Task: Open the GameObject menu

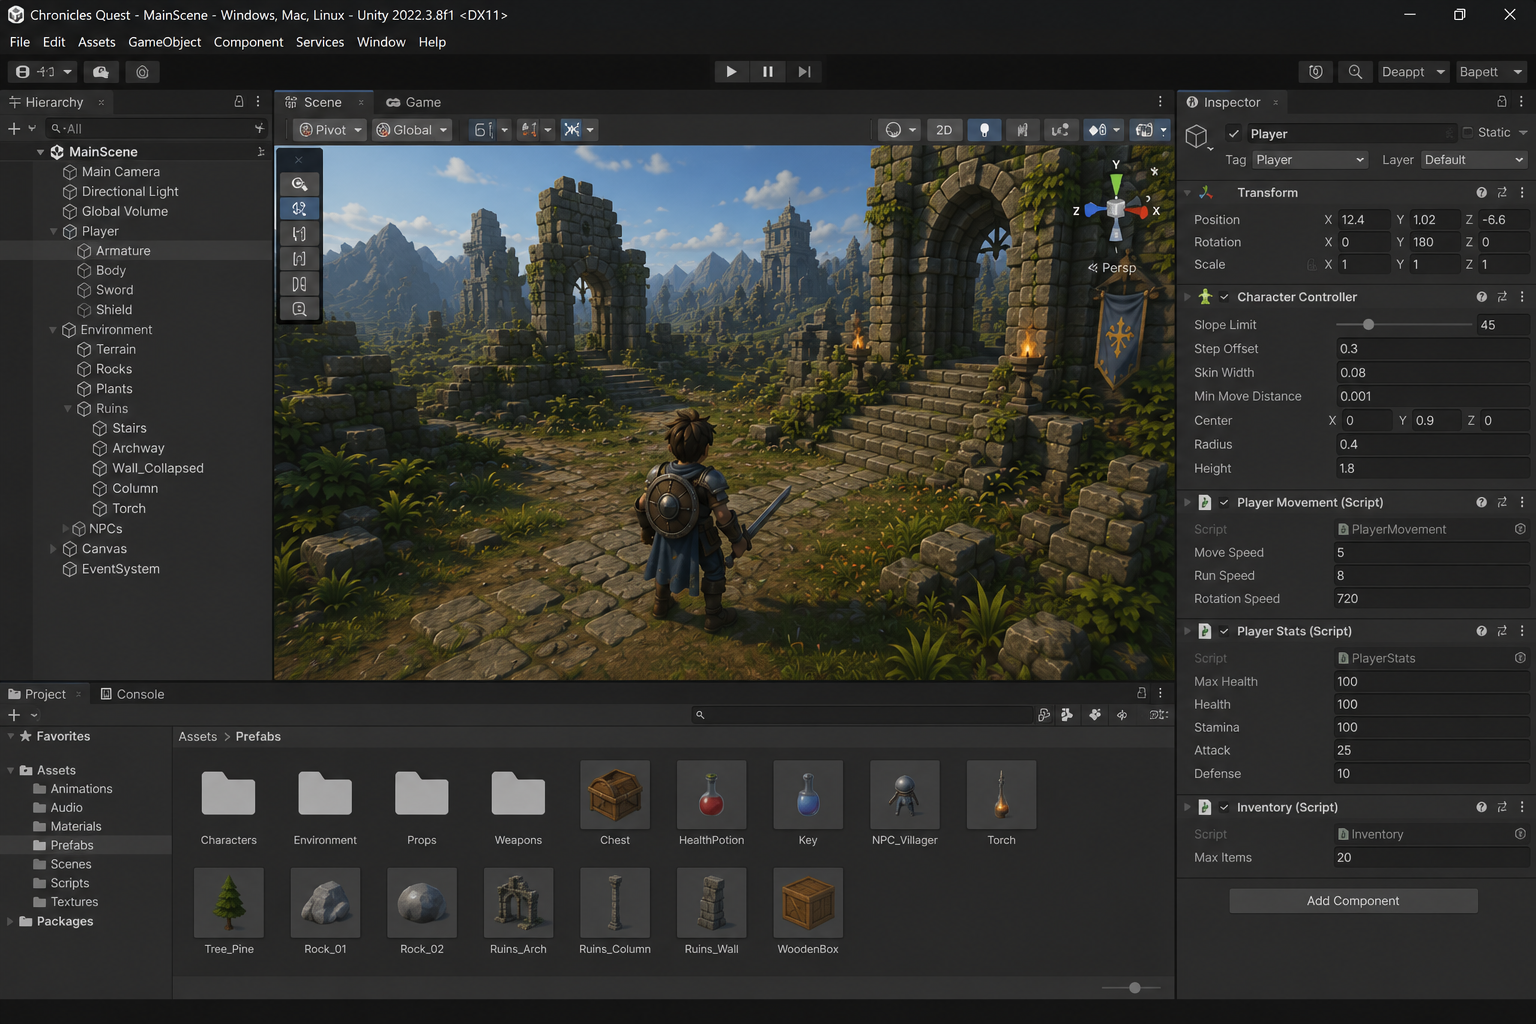Action: 164,42
